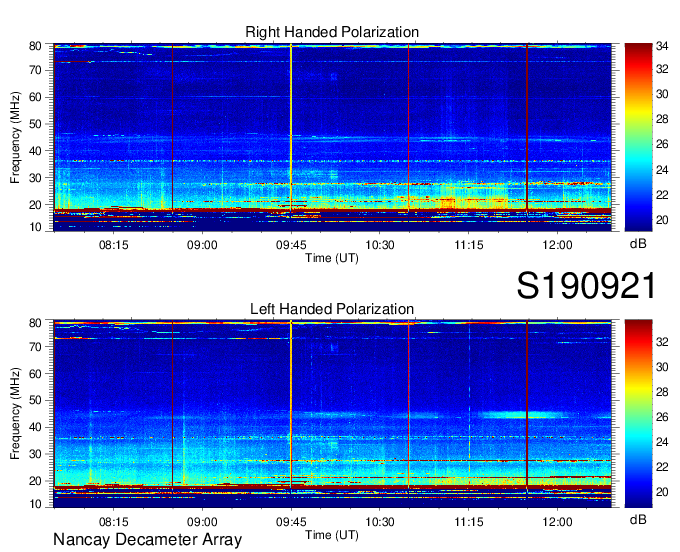This screenshot has height=552, width=680.
Task: Click the 'Right Handed Polarization' title
Action: click(x=332, y=32)
